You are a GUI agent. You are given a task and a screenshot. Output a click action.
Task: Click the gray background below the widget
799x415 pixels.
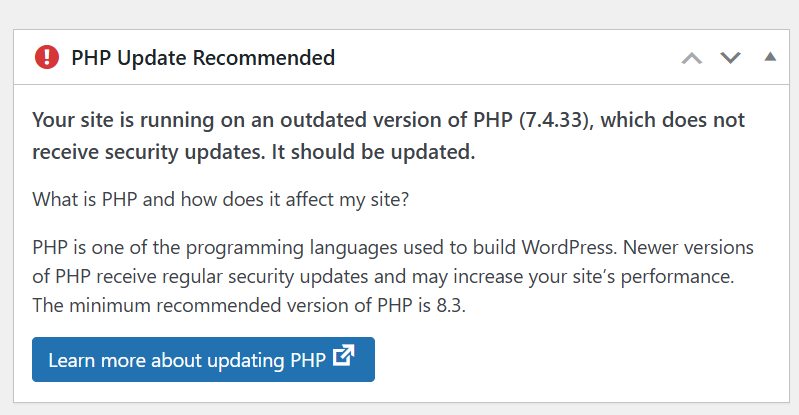tap(400, 409)
